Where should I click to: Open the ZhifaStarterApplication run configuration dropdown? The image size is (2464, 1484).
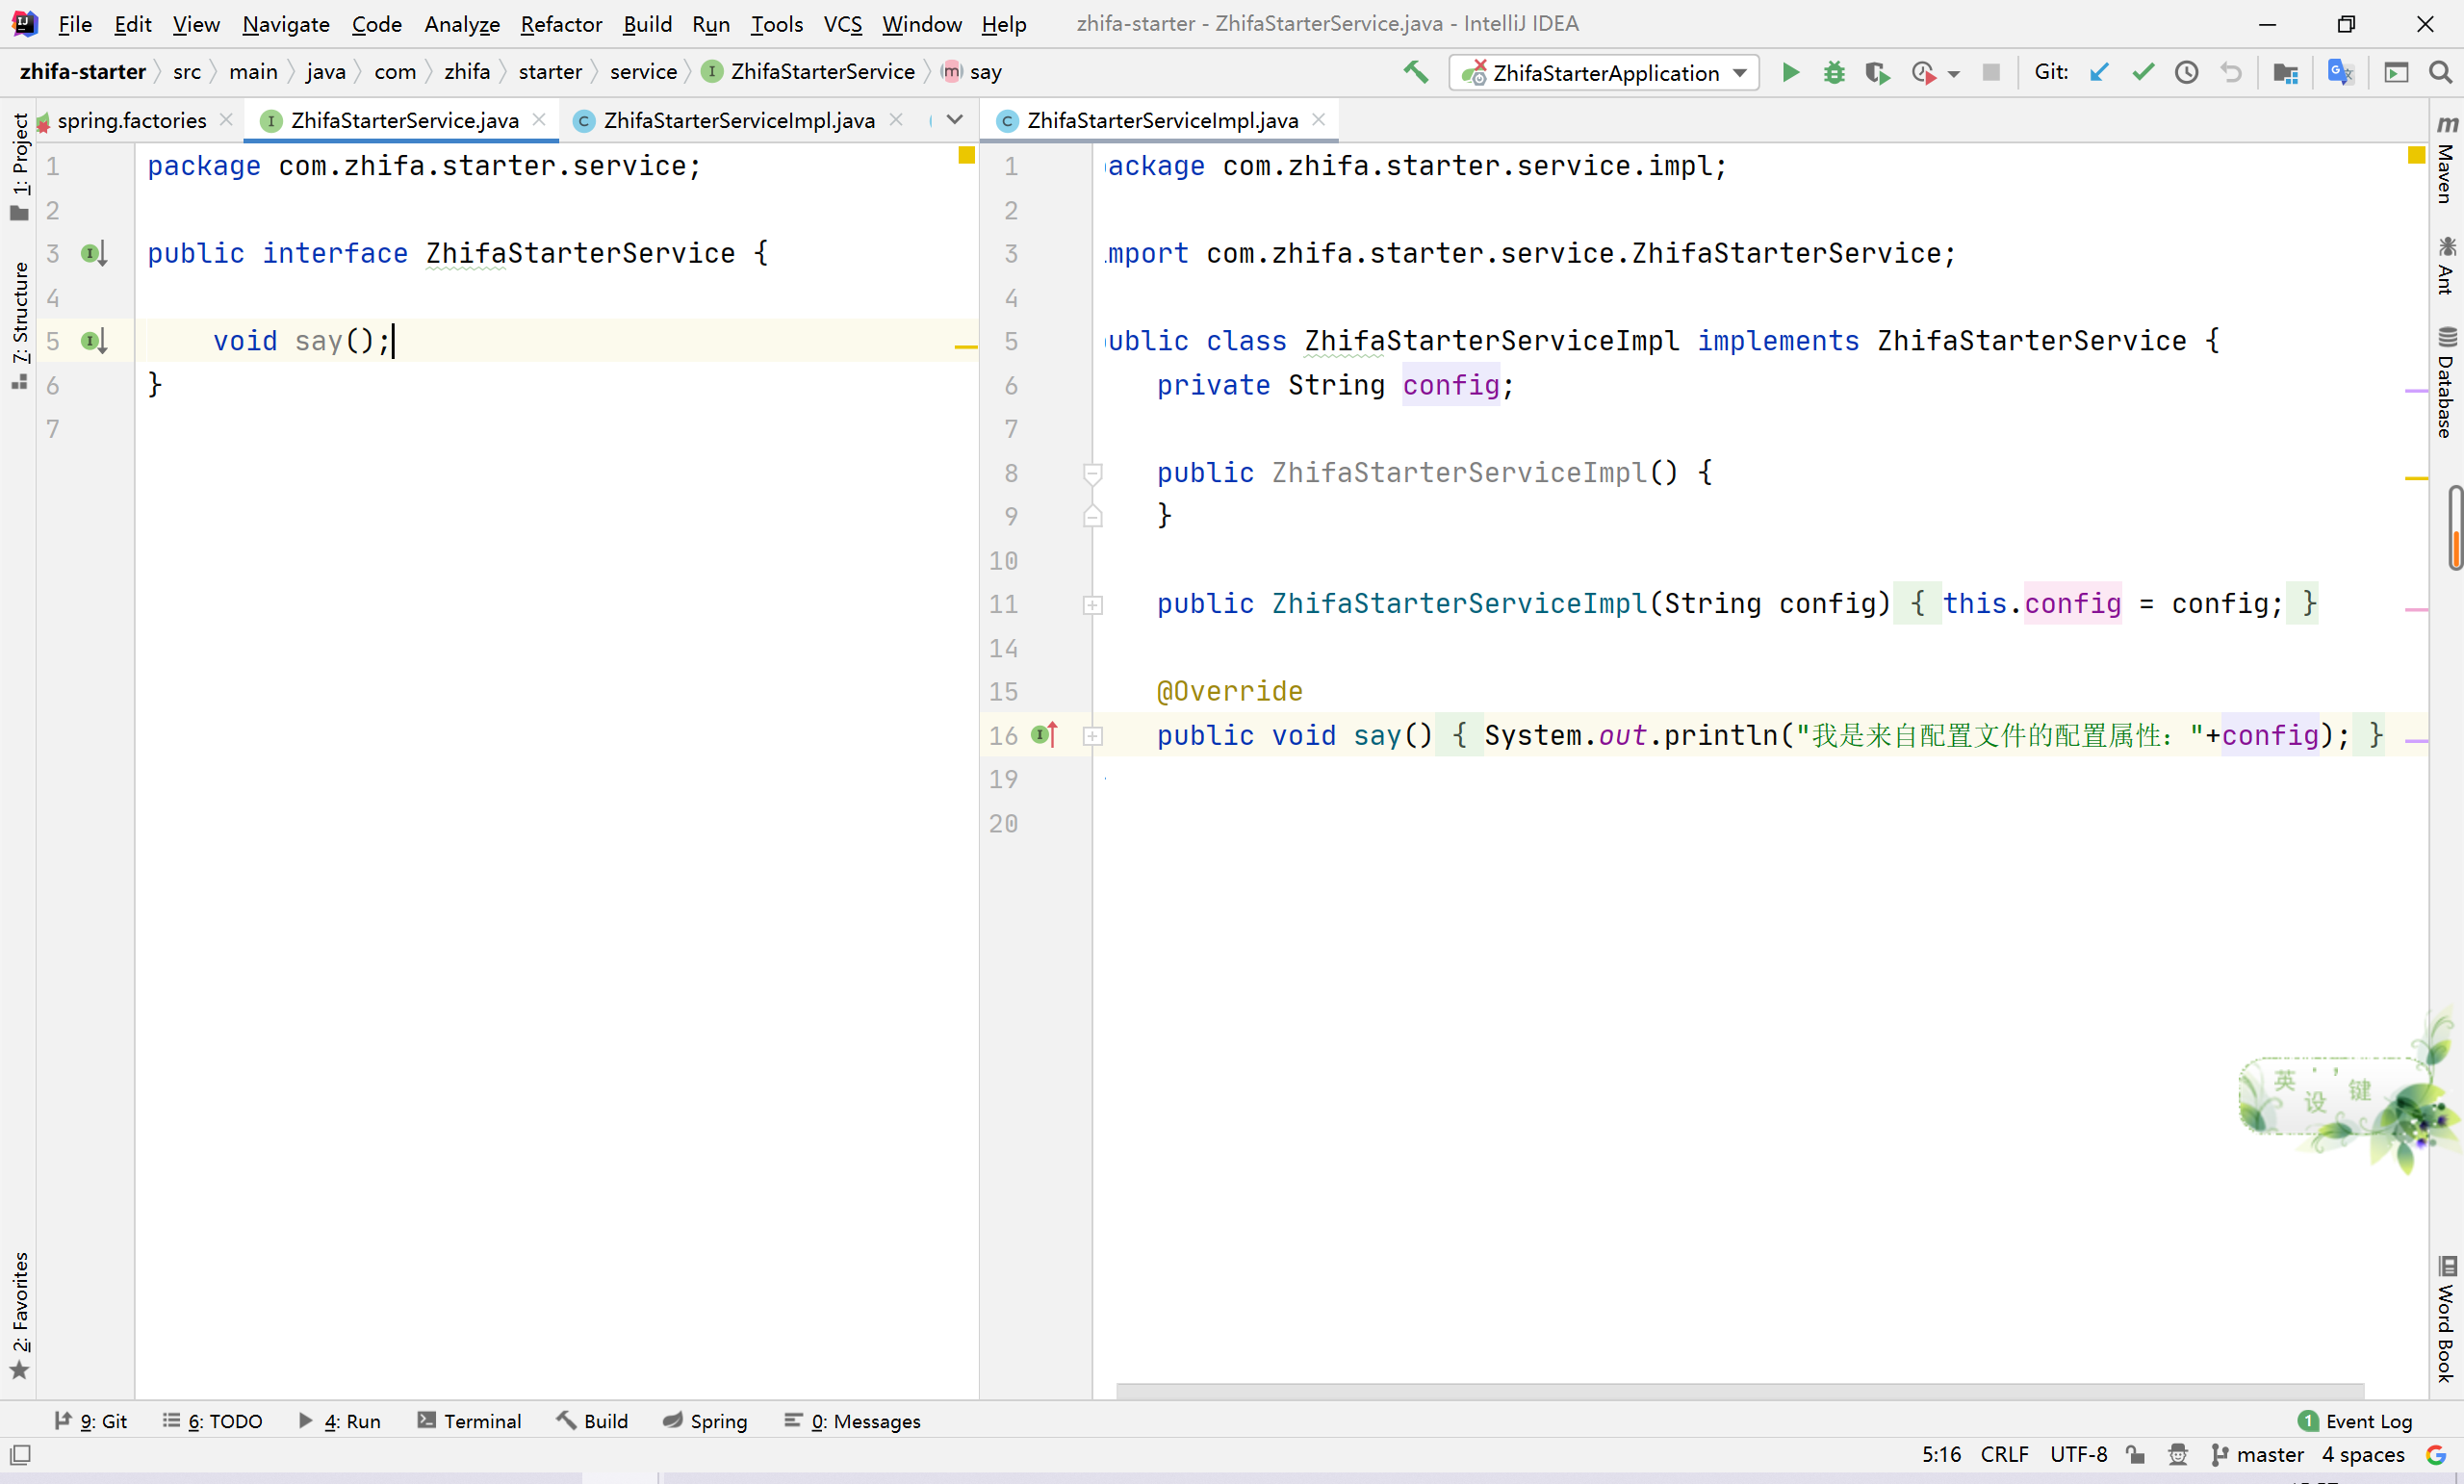point(1604,72)
